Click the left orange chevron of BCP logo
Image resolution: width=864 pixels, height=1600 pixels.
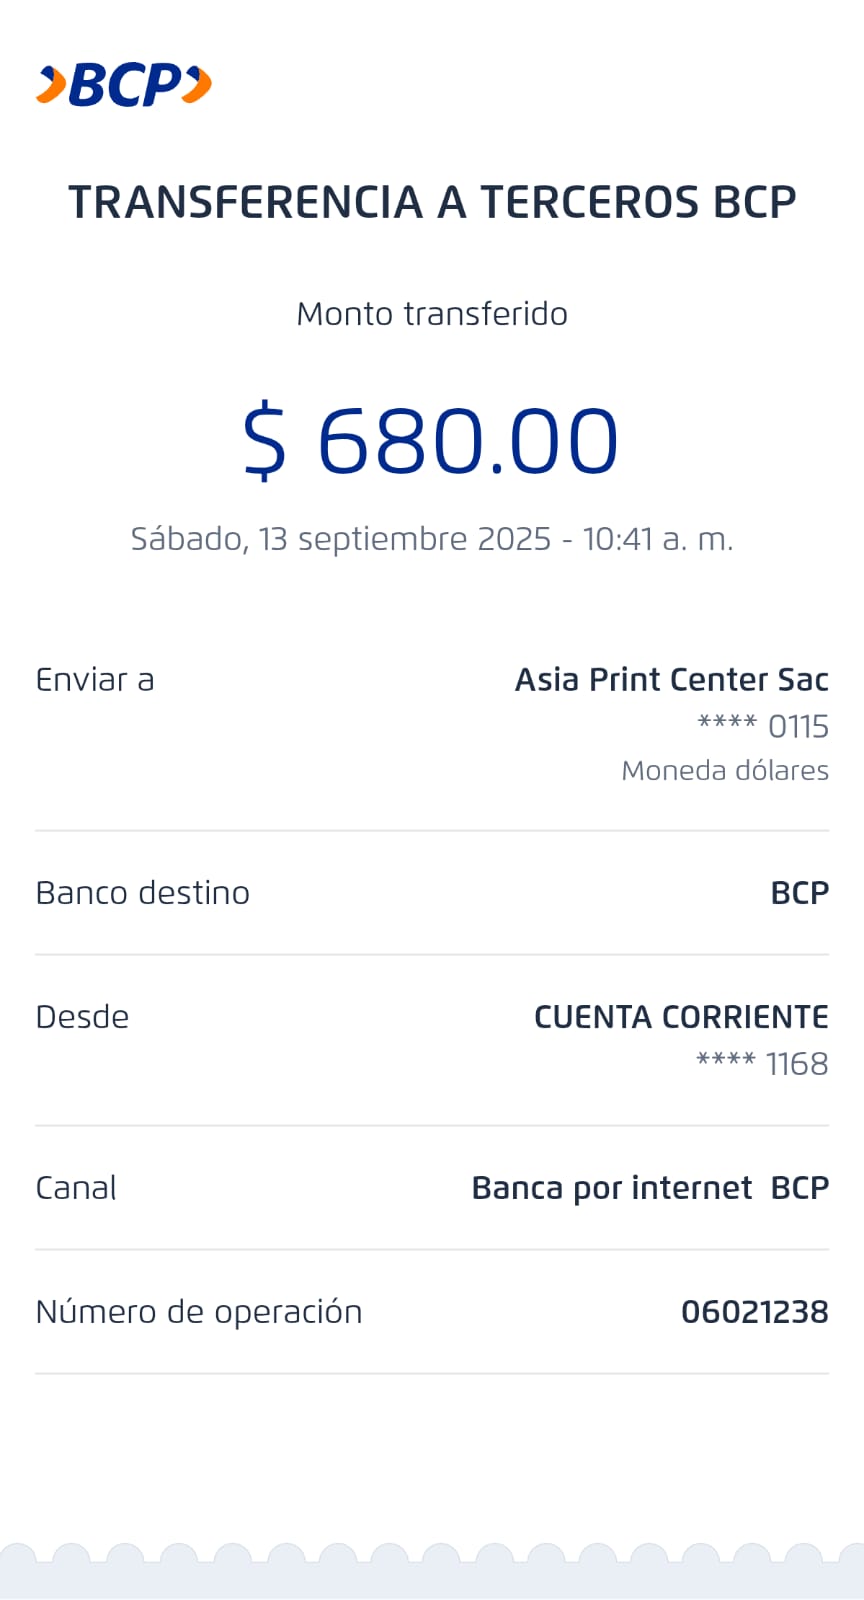(x=50, y=85)
